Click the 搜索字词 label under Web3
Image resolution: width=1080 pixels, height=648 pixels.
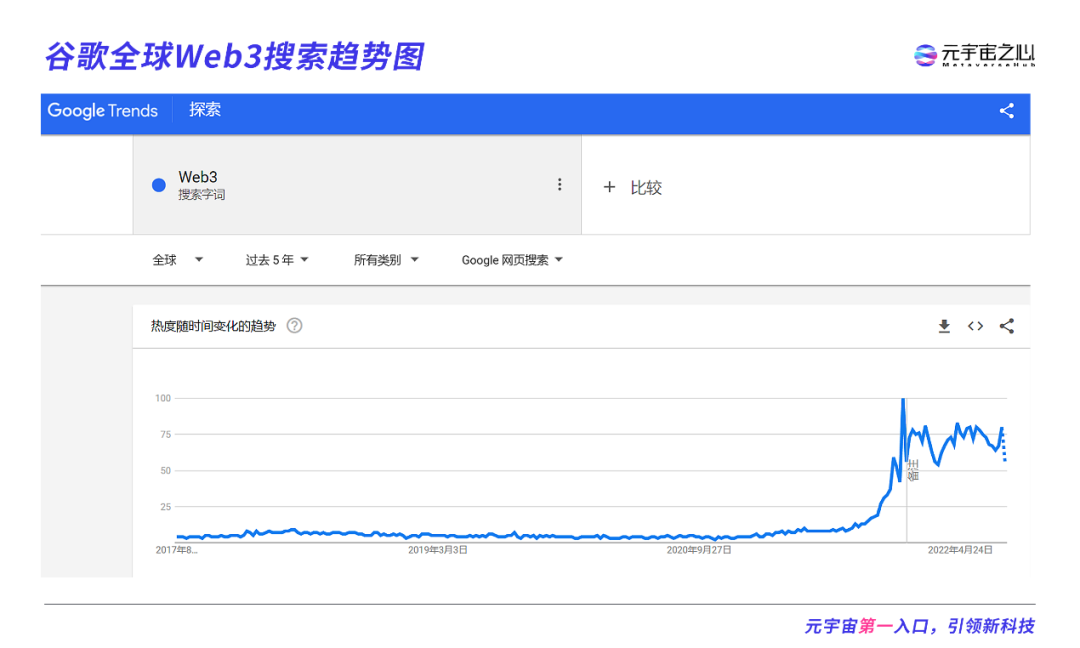coord(201,195)
